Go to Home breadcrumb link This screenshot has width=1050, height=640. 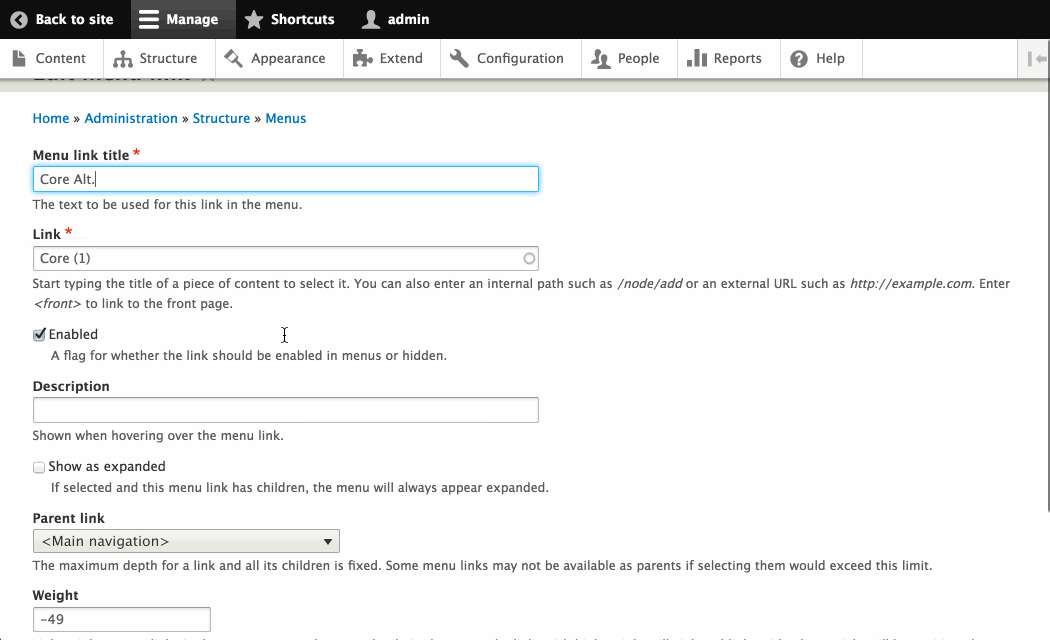51,118
